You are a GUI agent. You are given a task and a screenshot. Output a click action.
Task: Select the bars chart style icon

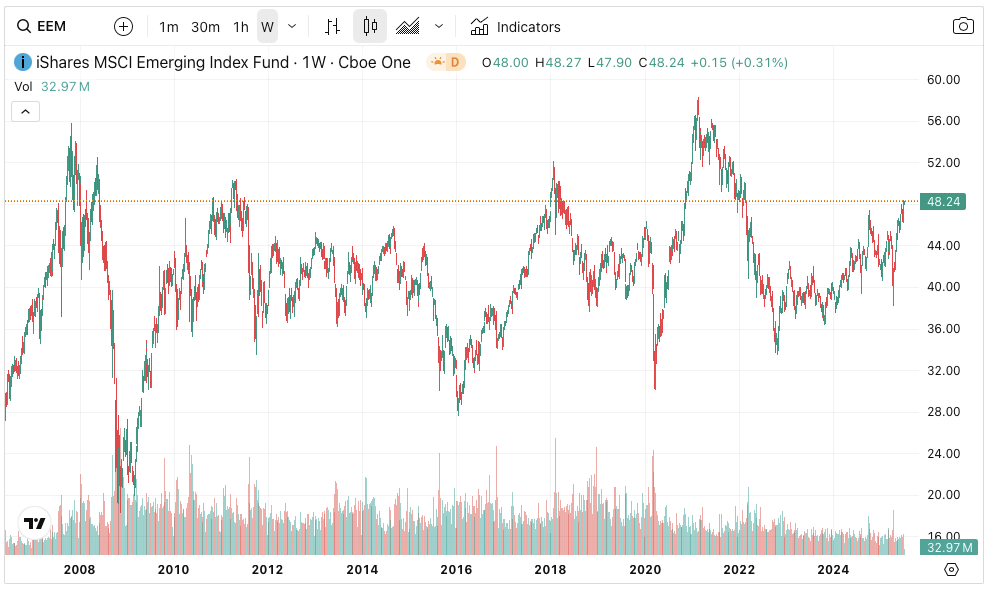click(334, 27)
